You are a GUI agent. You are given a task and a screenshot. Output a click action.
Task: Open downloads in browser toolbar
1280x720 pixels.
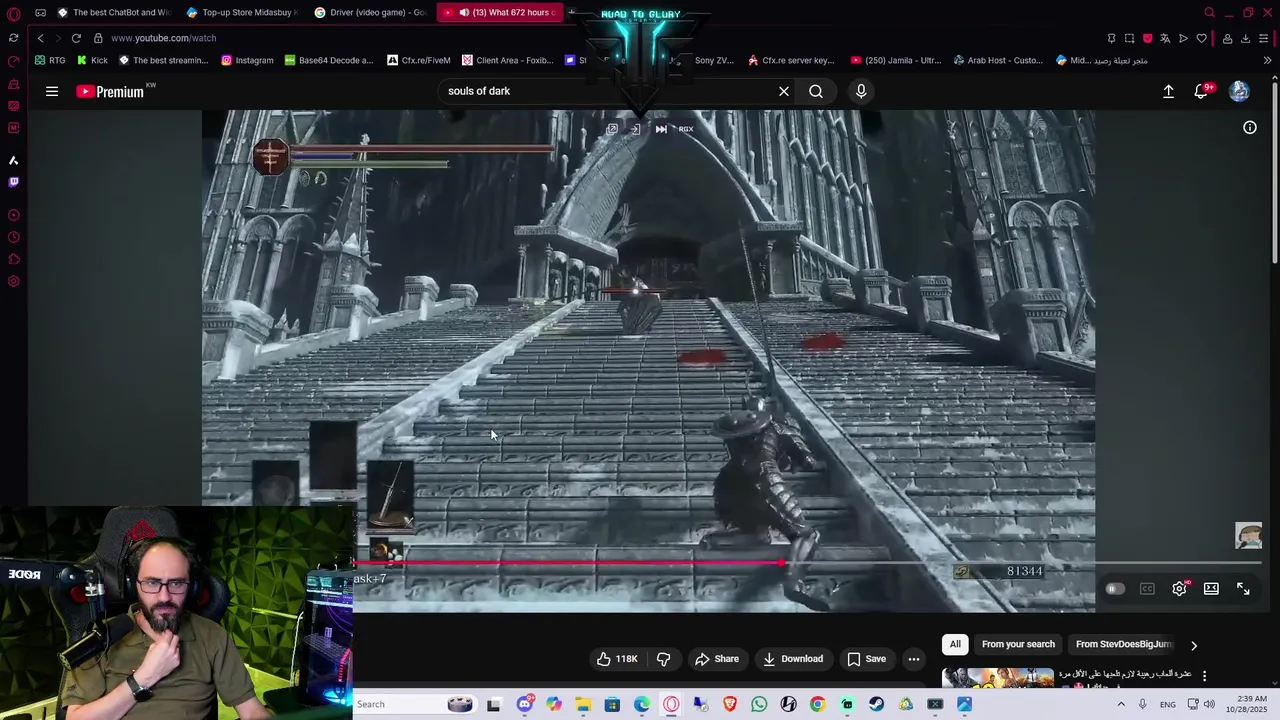click(x=1245, y=38)
